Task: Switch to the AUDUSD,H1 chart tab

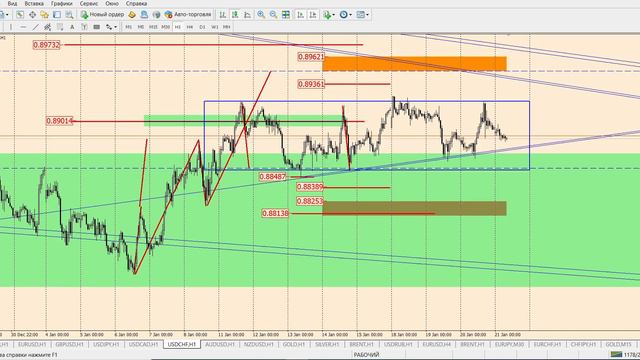Action: point(220,344)
